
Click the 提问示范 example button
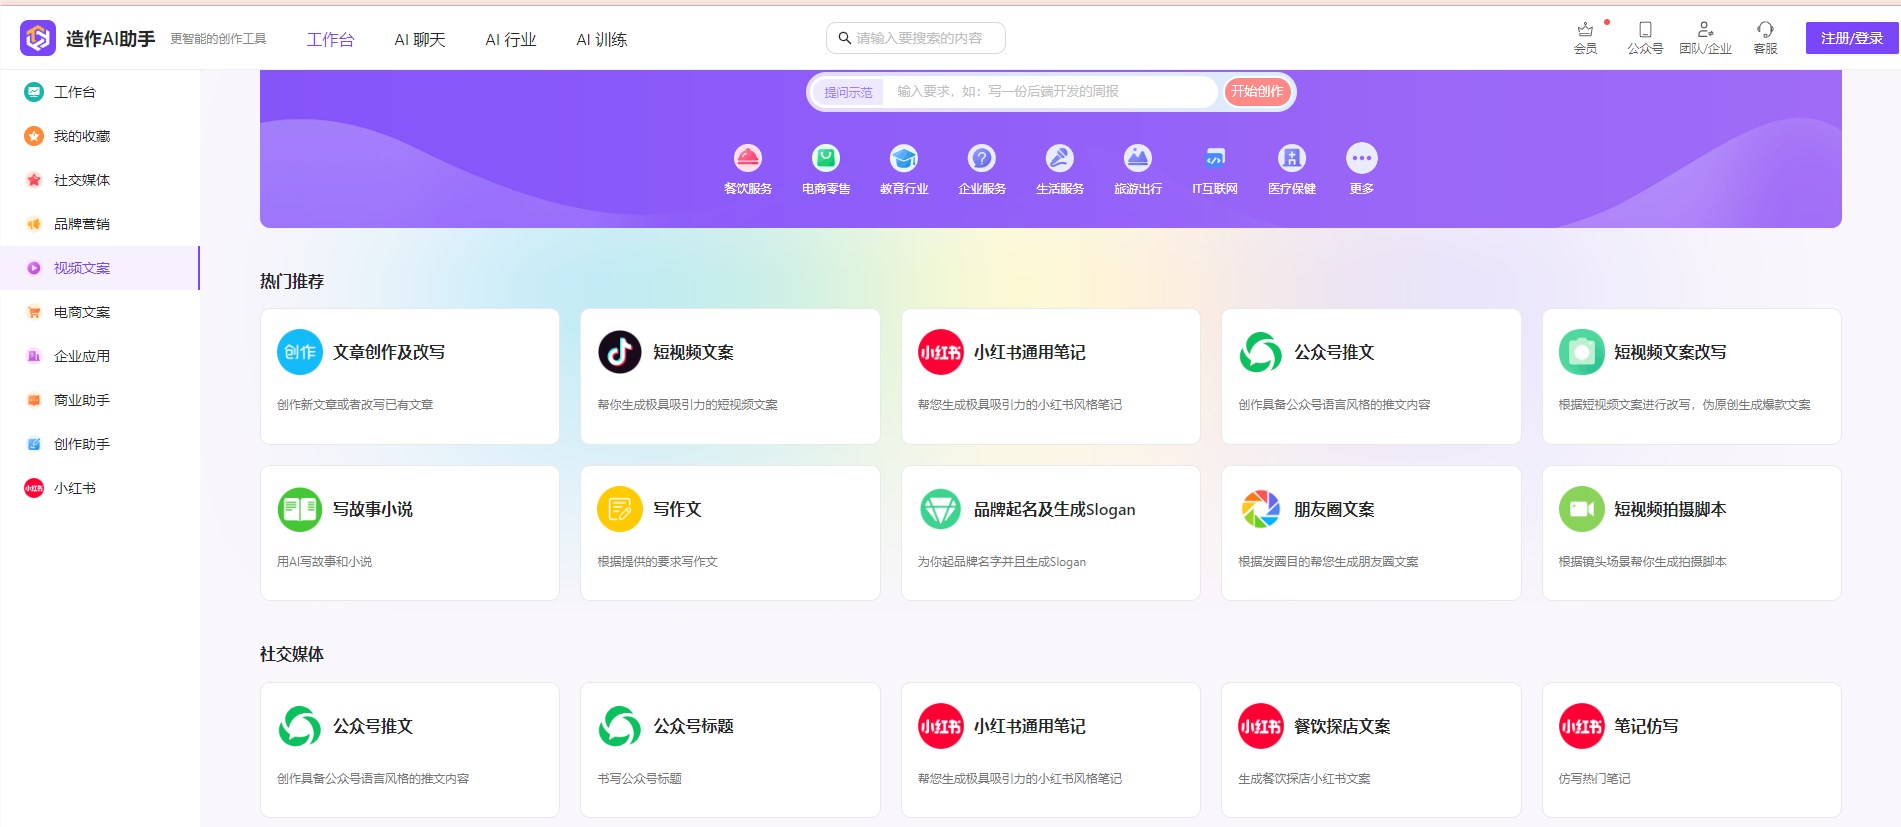click(848, 92)
